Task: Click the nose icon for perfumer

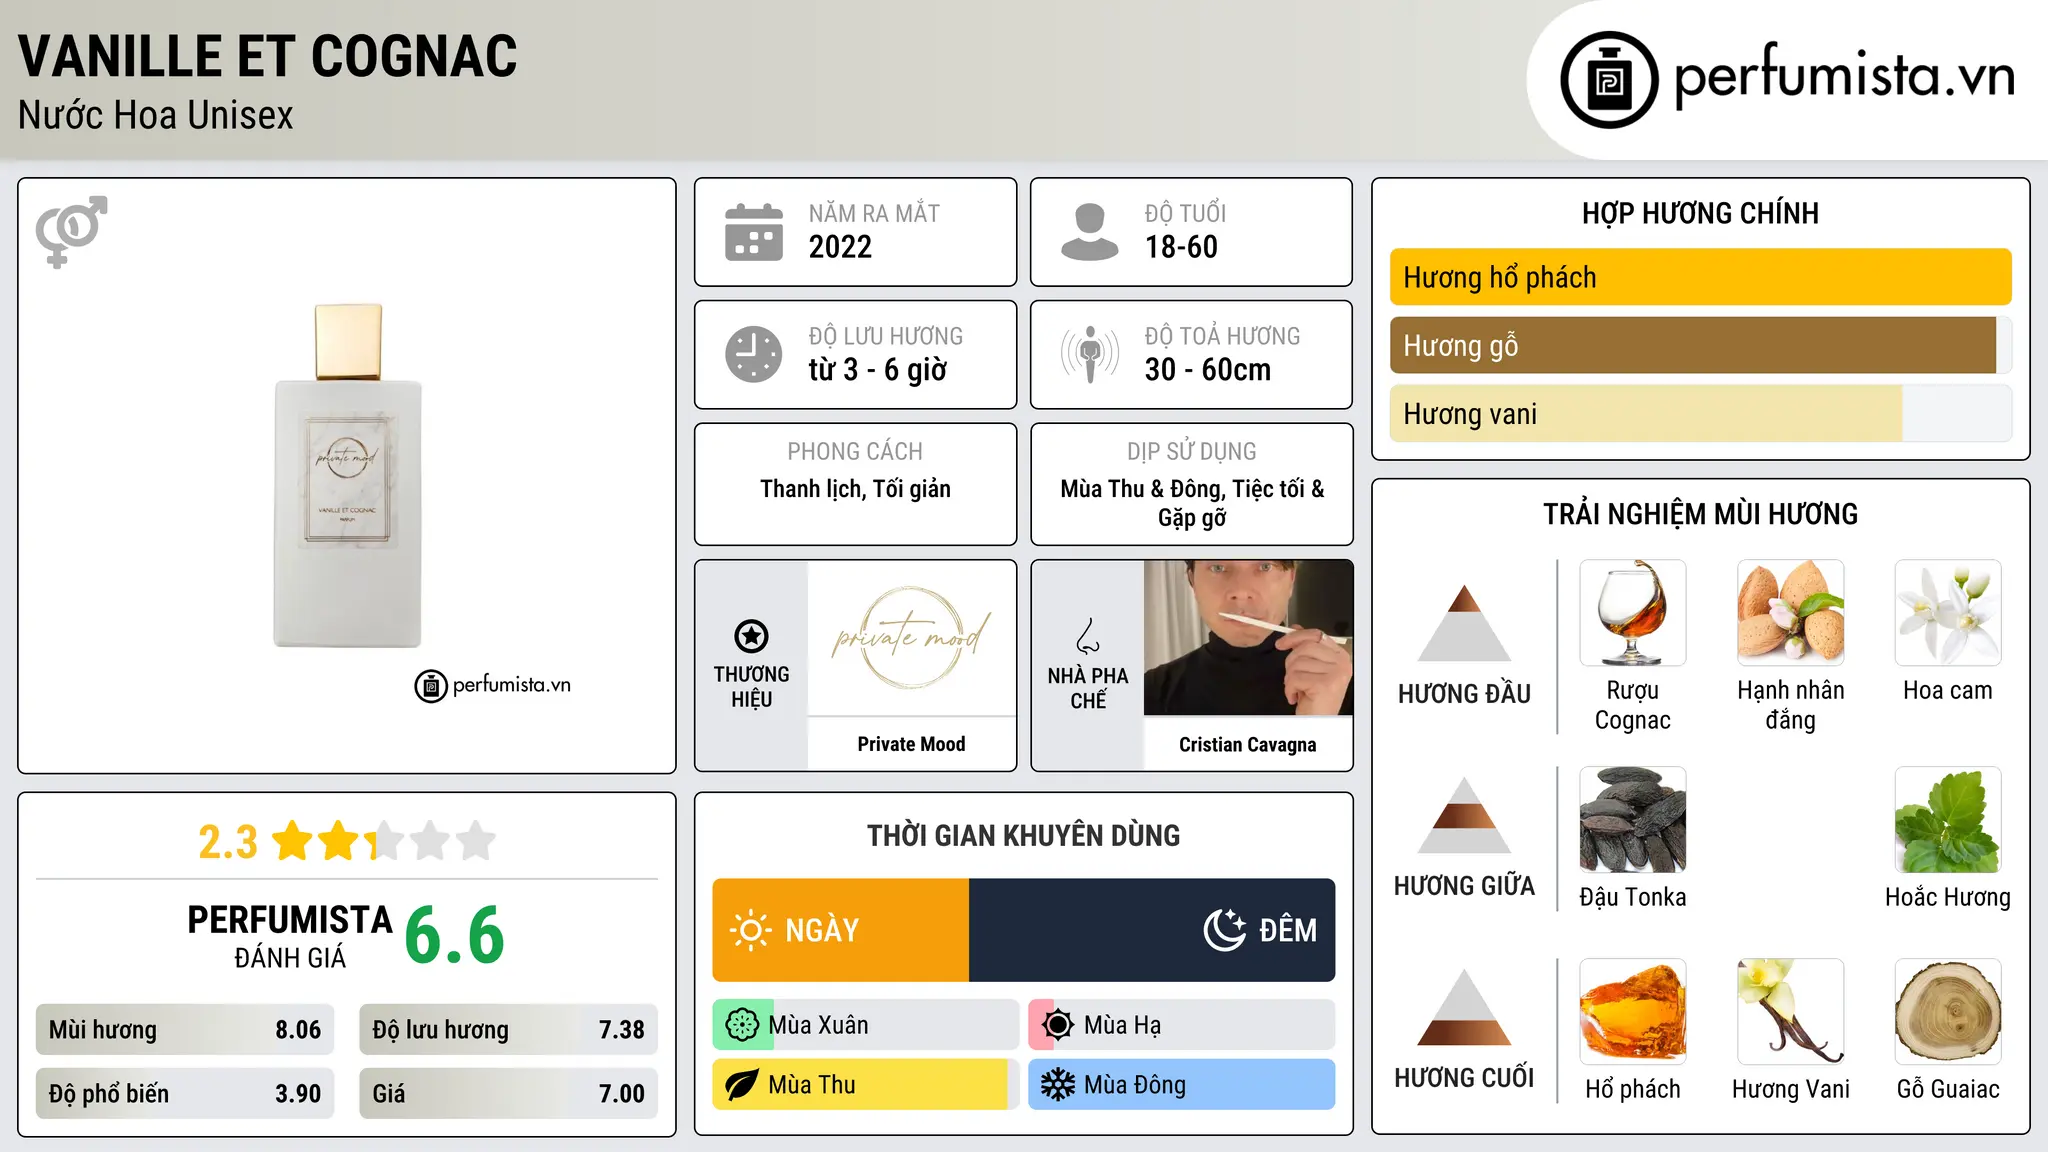Action: [1088, 636]
